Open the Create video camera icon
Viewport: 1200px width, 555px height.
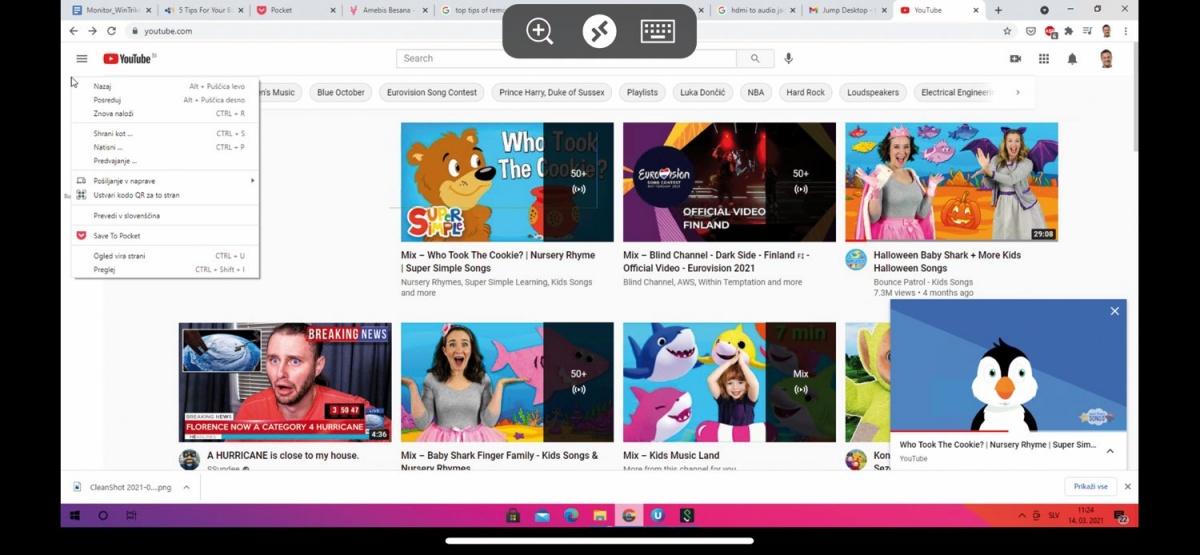(x=1016, y=59)
